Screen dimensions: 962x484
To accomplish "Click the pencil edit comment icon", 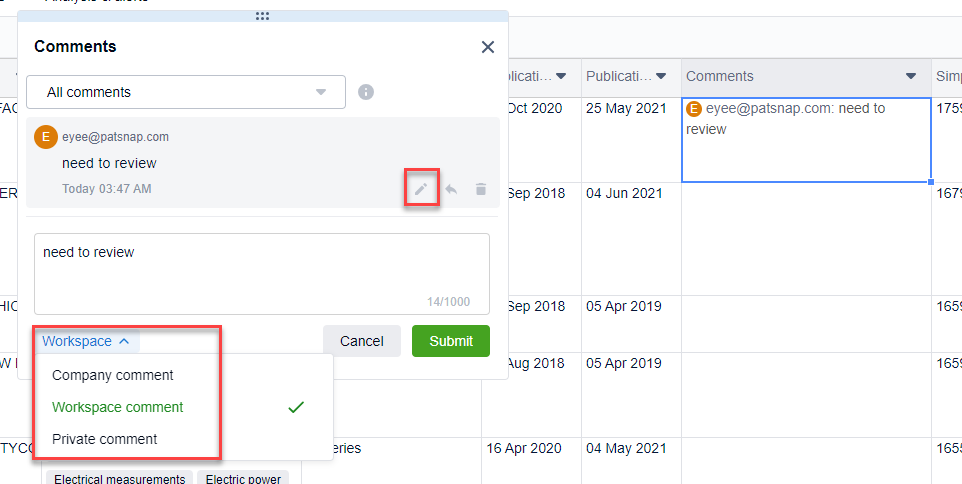I will (x=421, y=189).
